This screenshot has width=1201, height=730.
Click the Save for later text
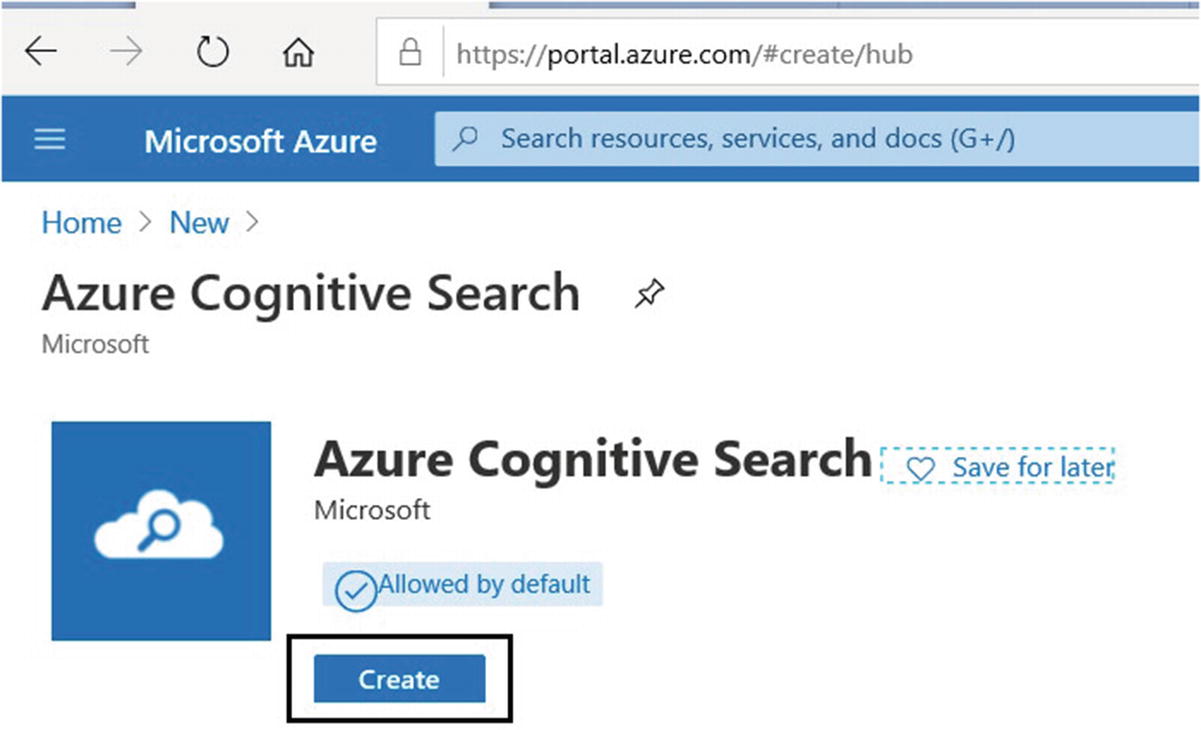click(x=1031, y=467)
